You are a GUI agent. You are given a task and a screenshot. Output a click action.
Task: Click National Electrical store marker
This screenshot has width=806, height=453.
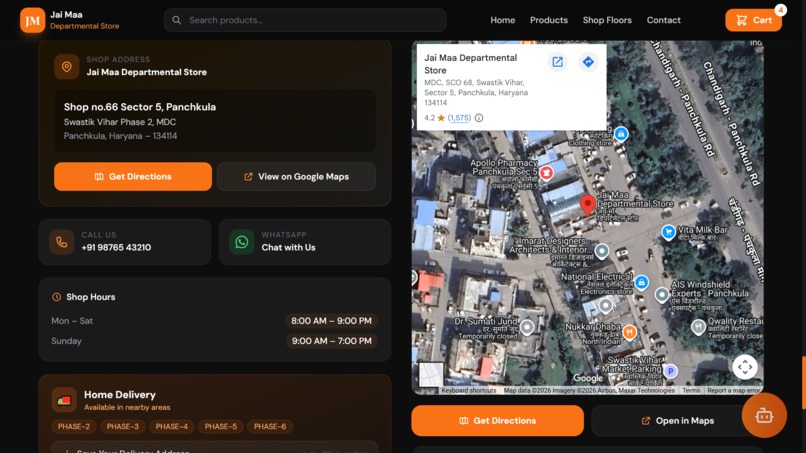click(x=641, y=282)
